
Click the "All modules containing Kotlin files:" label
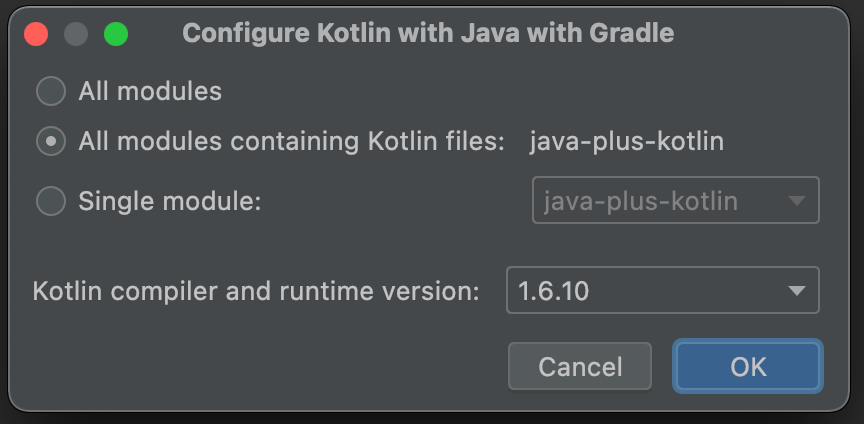point(291,142)
